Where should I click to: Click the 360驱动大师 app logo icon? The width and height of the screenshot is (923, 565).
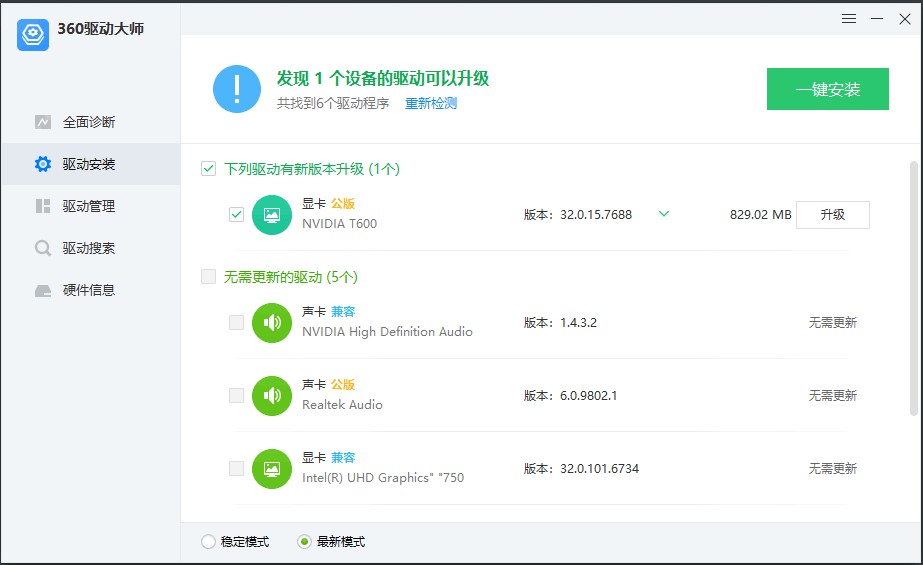33,35
